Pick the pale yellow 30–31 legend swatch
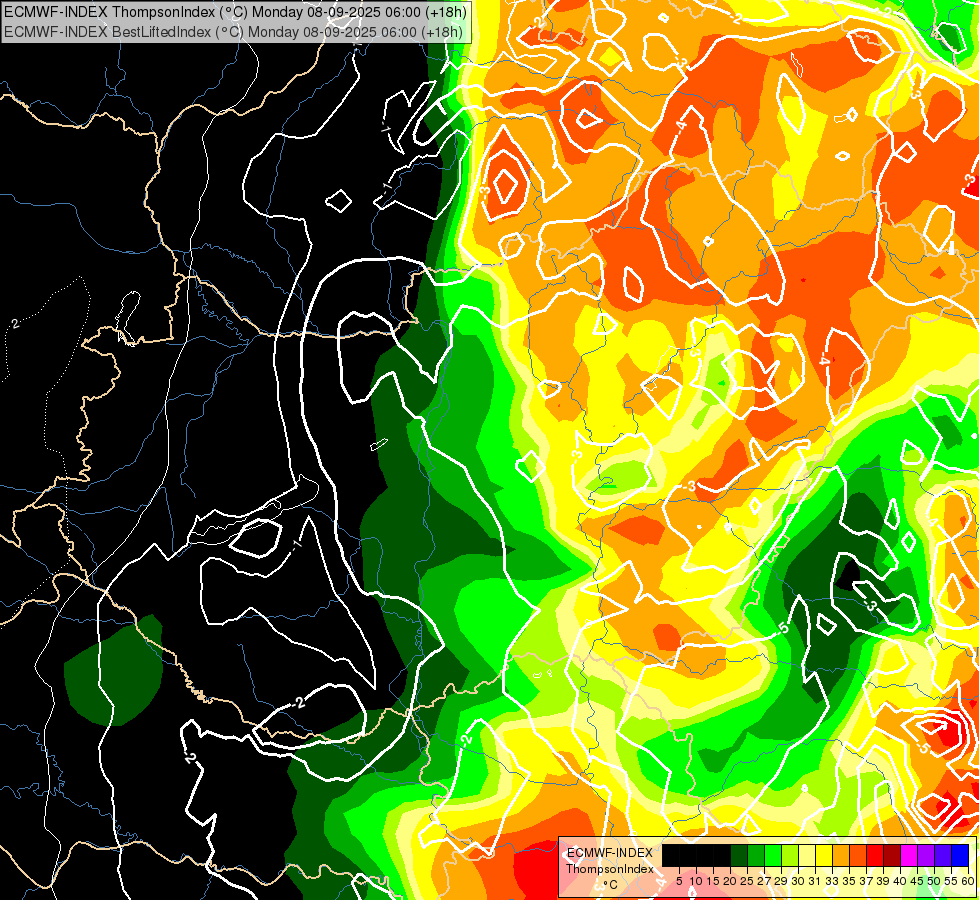Image resolution: width=979 pixels, height=900 pixels. tap(807, 855)
